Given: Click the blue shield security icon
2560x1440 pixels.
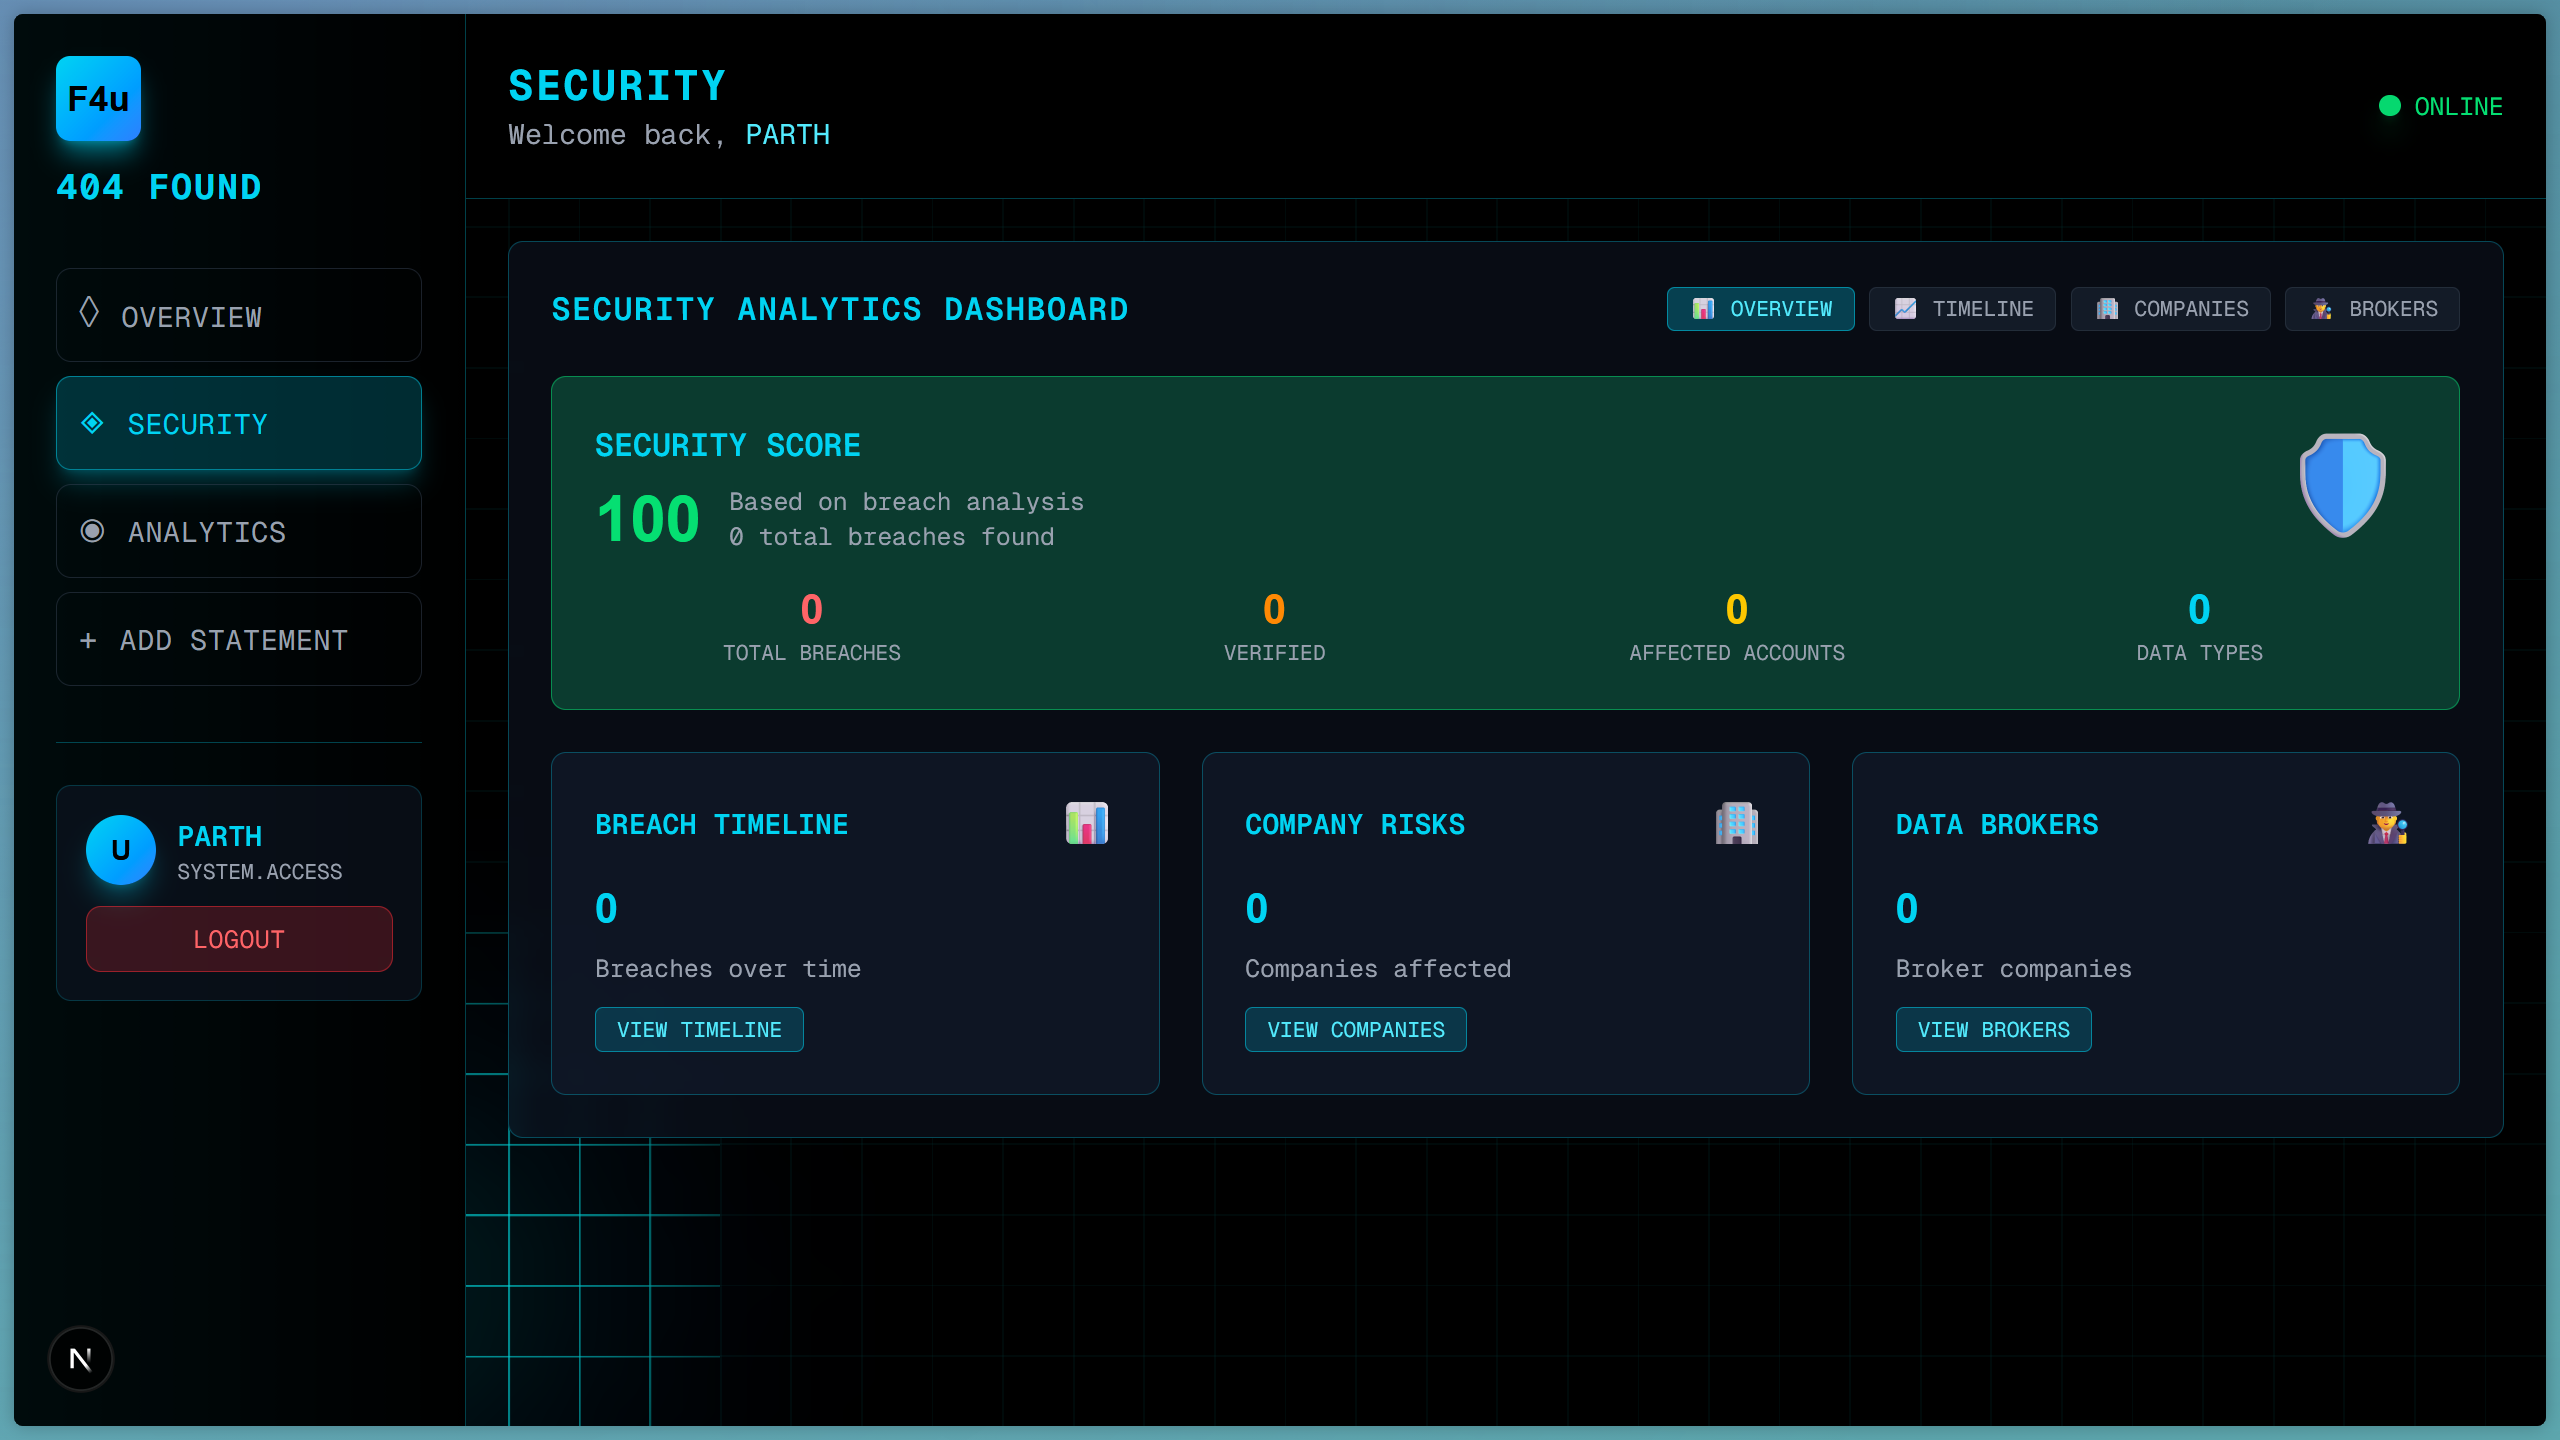Looking at the screenshot, I should 2342,485.
